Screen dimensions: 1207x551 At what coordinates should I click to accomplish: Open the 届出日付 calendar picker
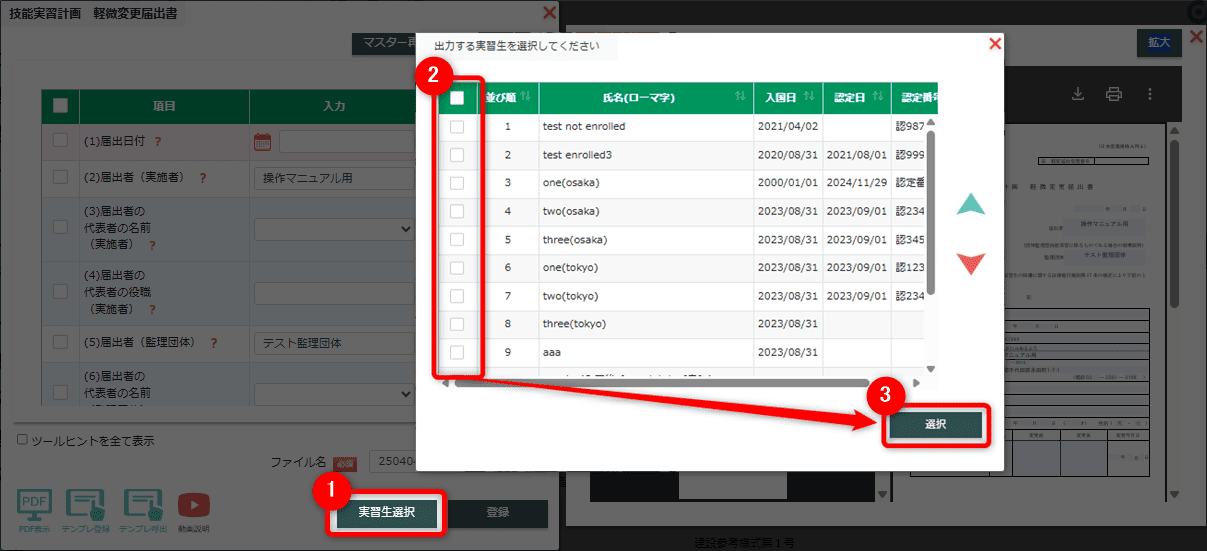click(263, 142)
